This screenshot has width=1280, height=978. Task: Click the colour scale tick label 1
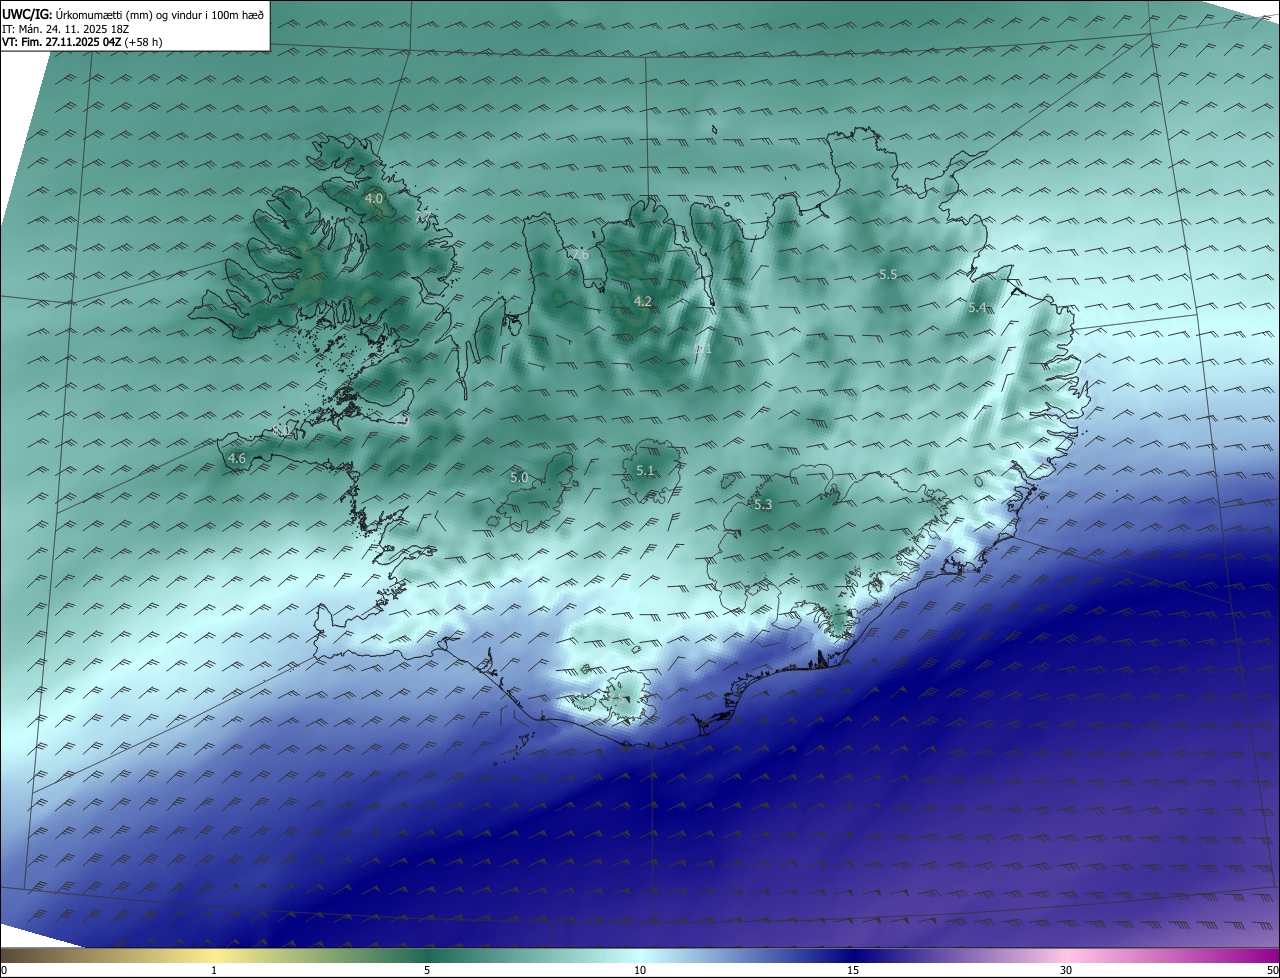tap(214, 970)
